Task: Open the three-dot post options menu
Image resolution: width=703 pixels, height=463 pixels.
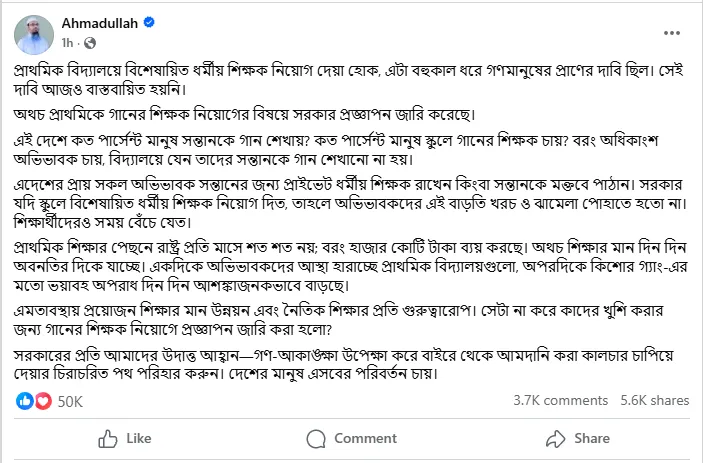Action: coord(672,33)
